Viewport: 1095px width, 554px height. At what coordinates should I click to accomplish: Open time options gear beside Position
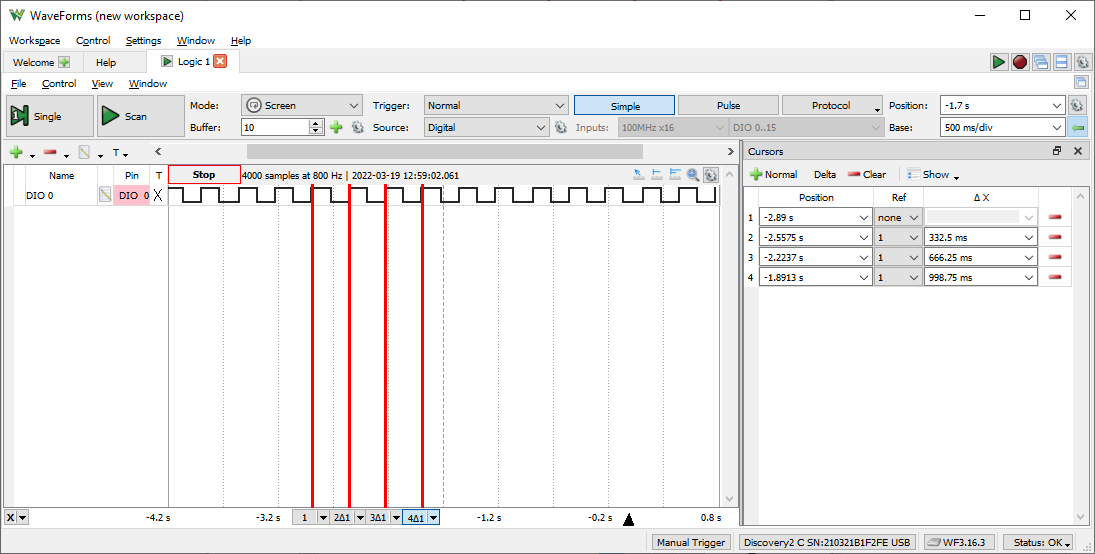(1077, 105)
